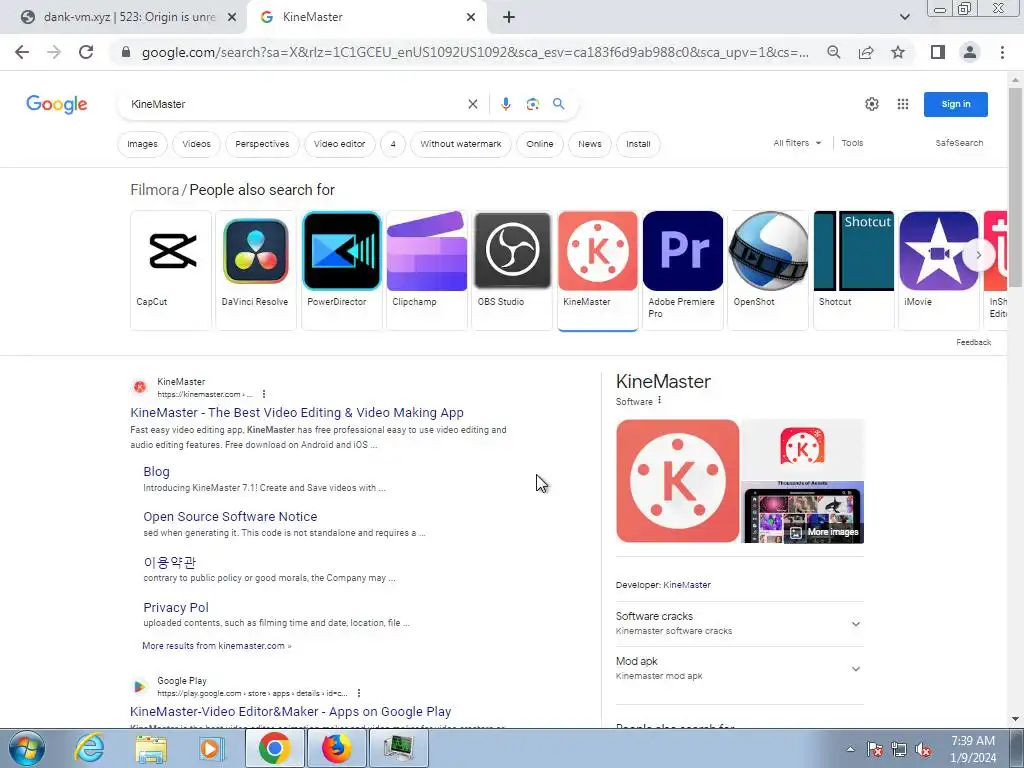The image size is (1024, 768).
Task: Open the Google apps grid
Action: (903, 104)
